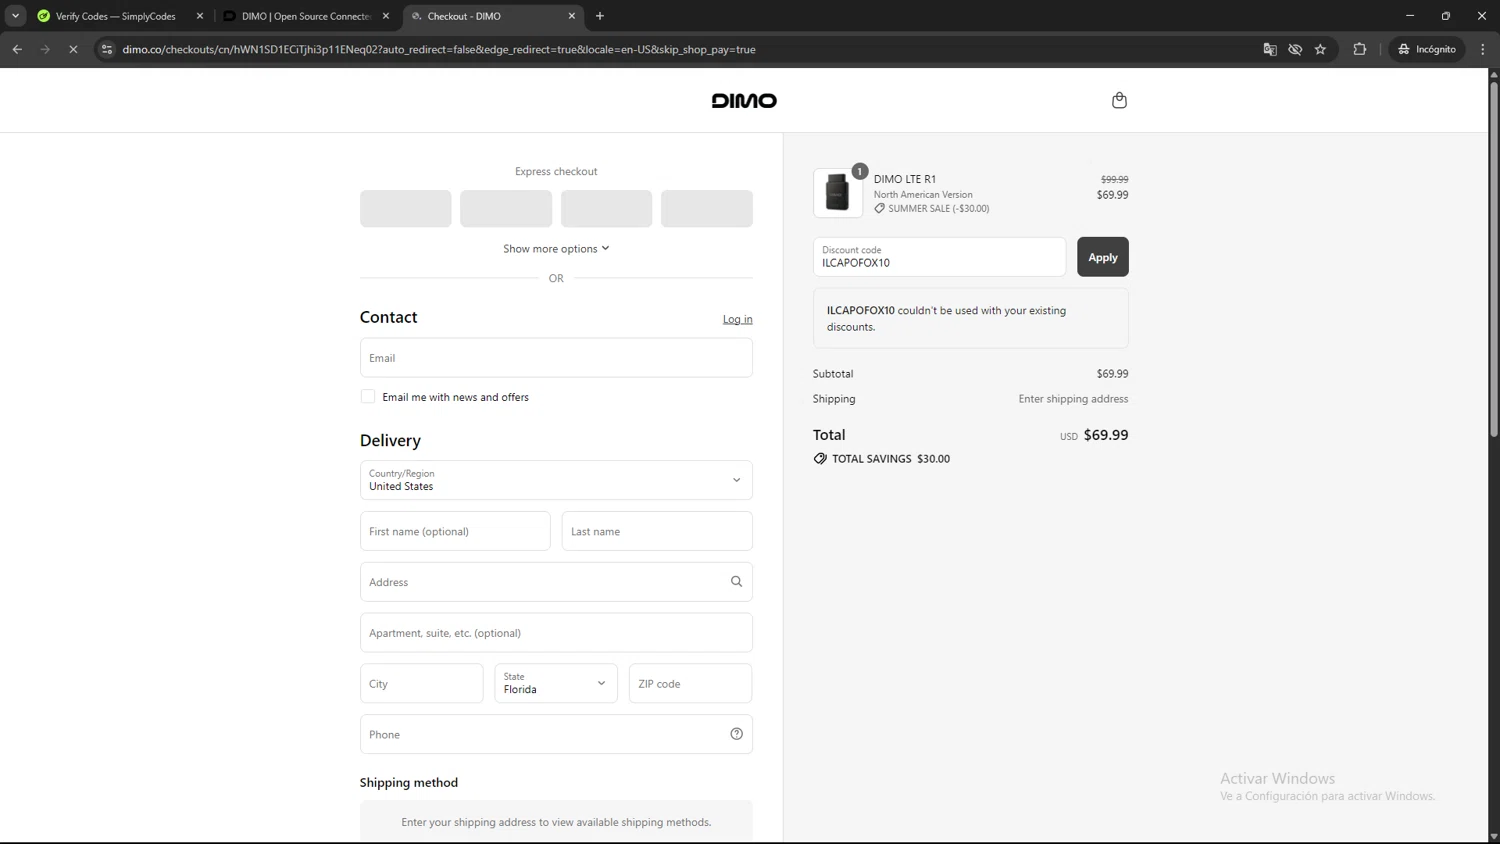Open the shopping bag cart icon
Viewport: 1500px width, 844px height.
coord(1119,100)
